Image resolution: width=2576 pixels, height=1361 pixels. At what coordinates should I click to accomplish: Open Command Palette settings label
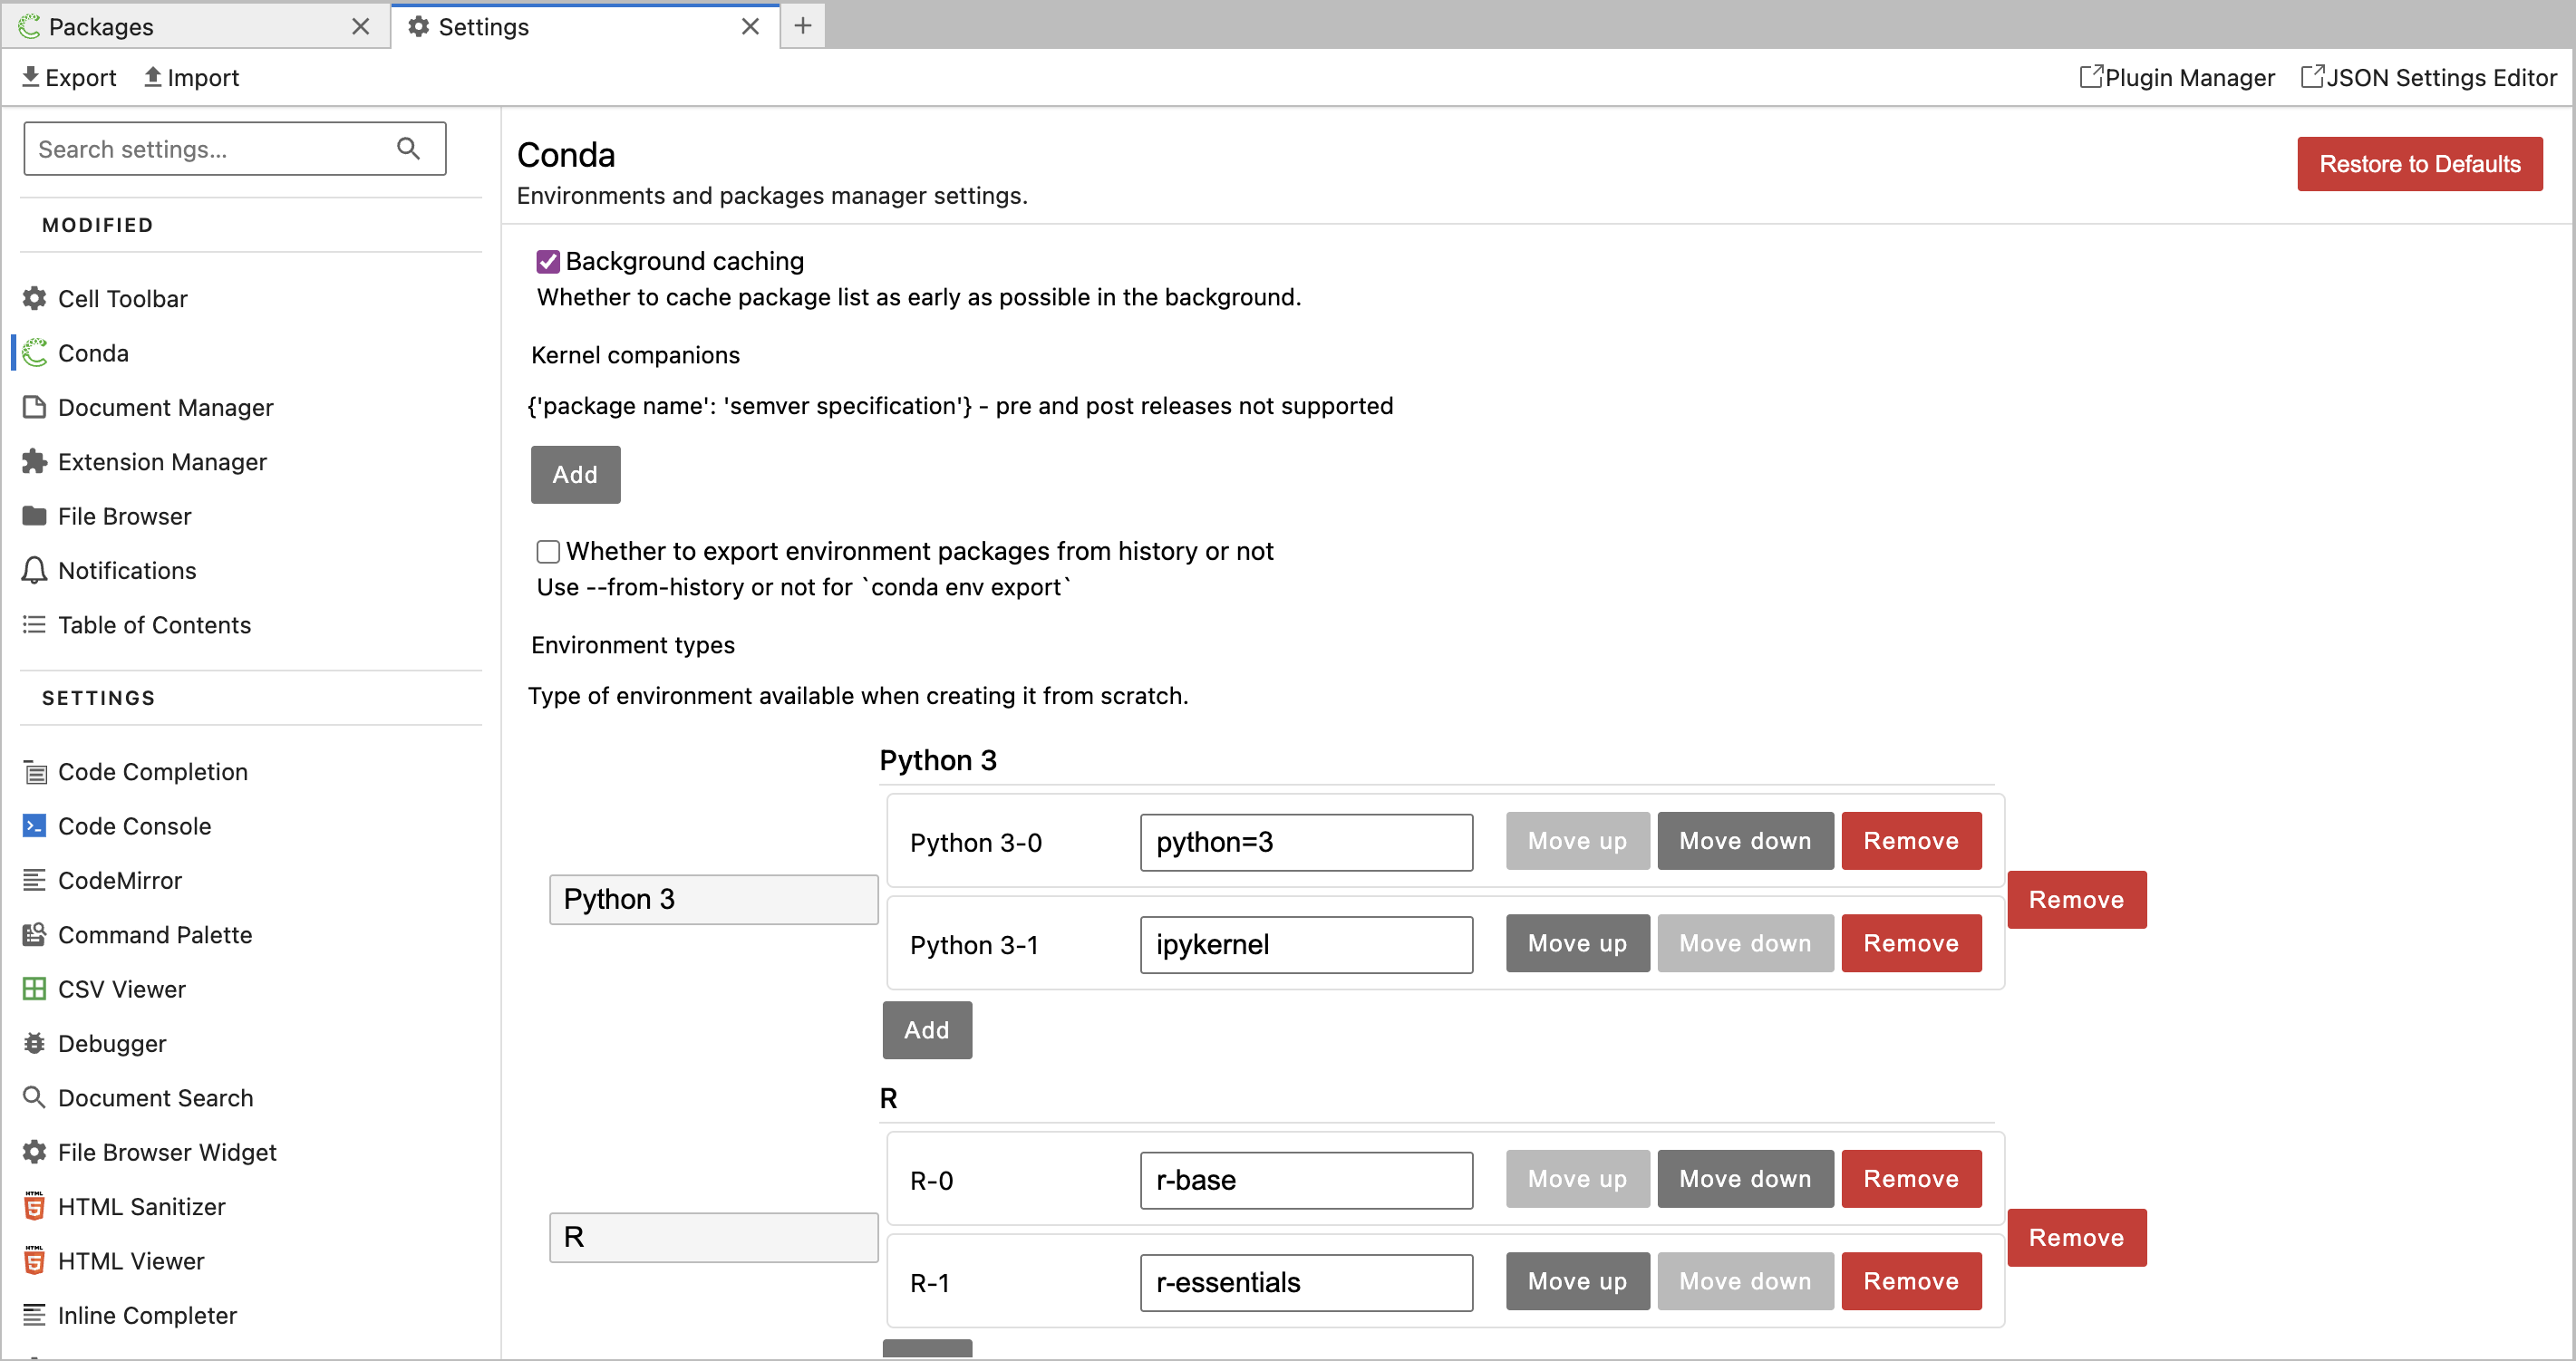(x=155, y=934)
